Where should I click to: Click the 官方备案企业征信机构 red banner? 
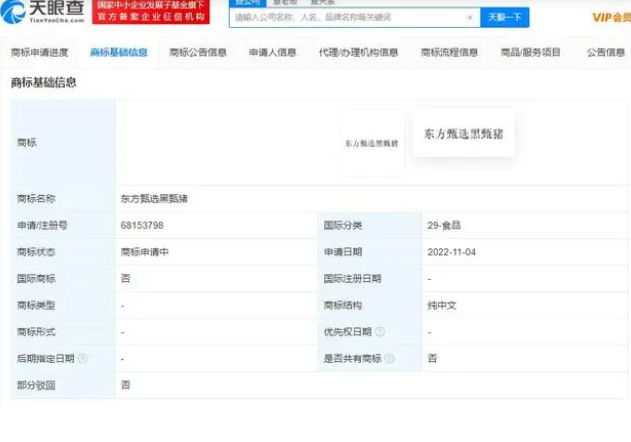point(150,17)
